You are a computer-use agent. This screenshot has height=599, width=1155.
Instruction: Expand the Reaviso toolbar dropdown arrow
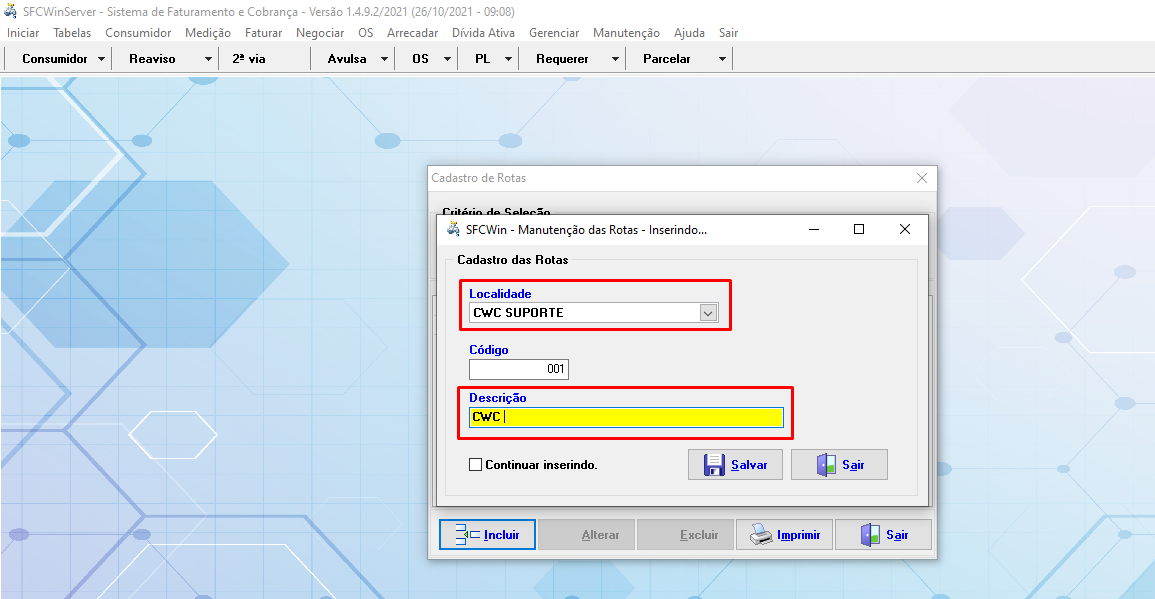pyautogui.click(x=208, y=59)
